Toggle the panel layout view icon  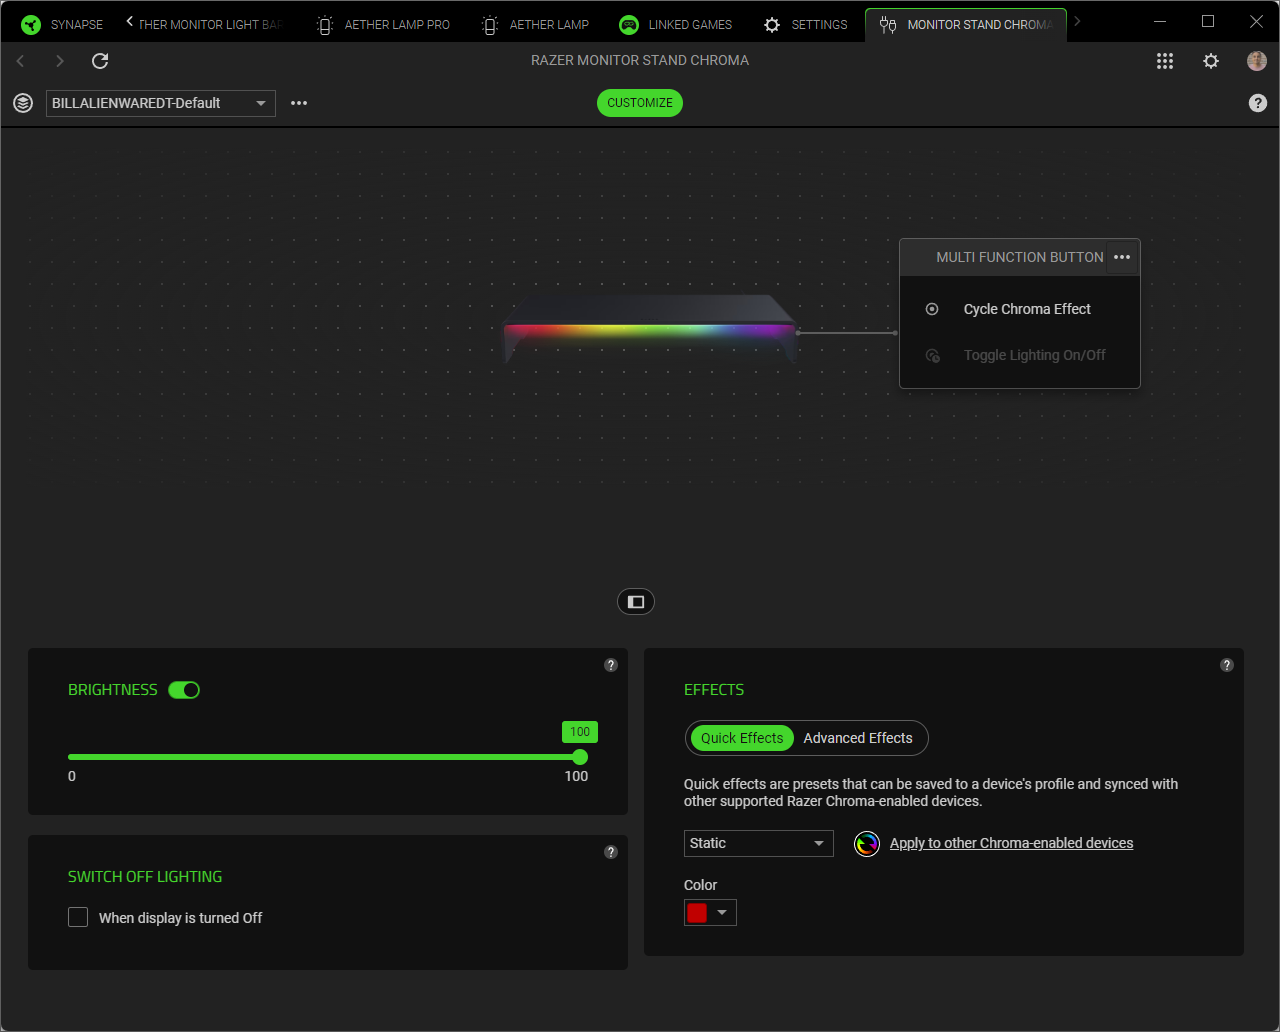click(636, 601)
